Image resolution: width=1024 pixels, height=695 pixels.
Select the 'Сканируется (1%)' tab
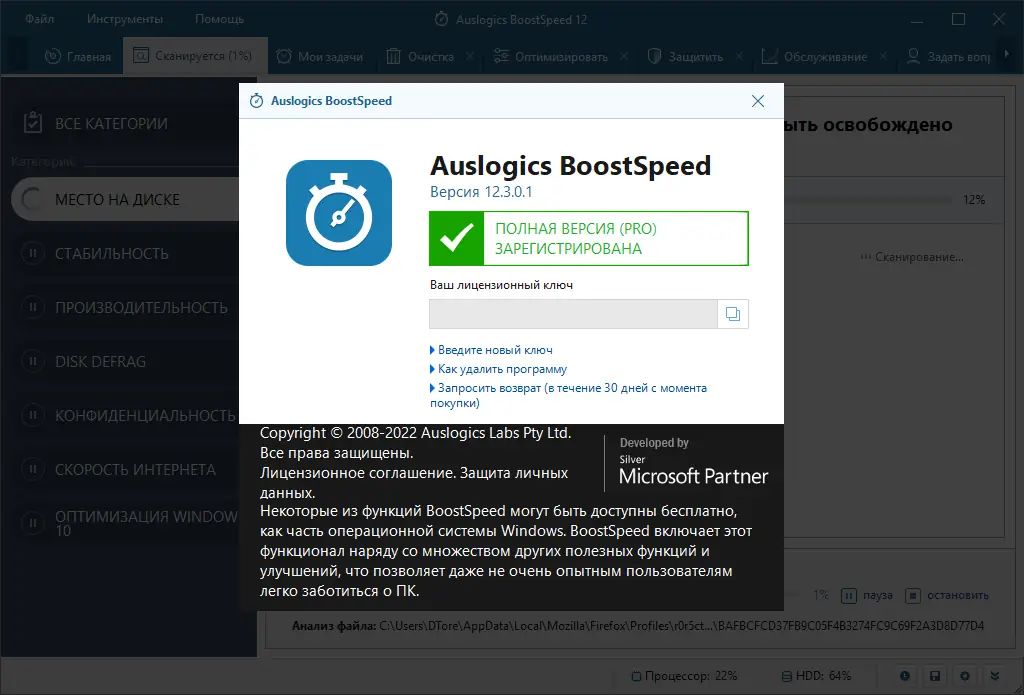pyautogui.click(x=195, y=56)
